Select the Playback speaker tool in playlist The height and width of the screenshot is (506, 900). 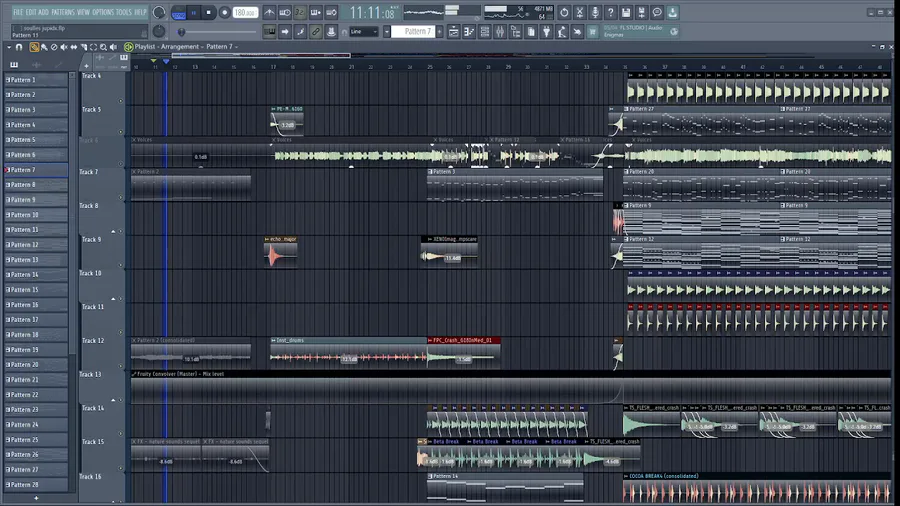point(113,47)
